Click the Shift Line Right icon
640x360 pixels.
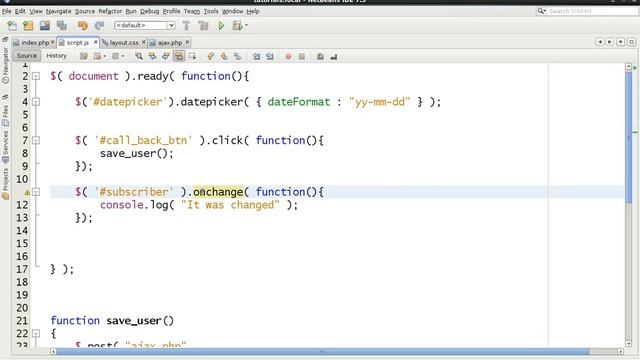(x=269, y=56)
